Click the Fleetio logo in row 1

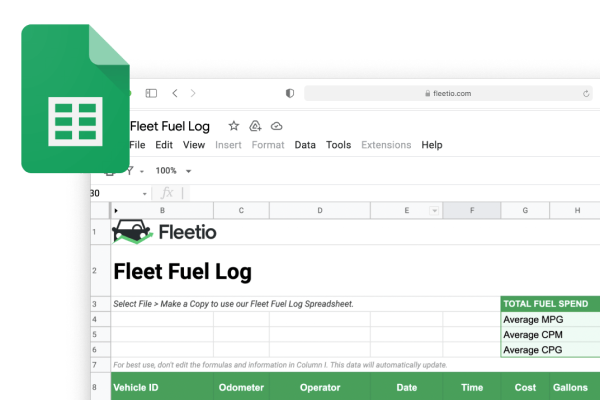(165, 232)
